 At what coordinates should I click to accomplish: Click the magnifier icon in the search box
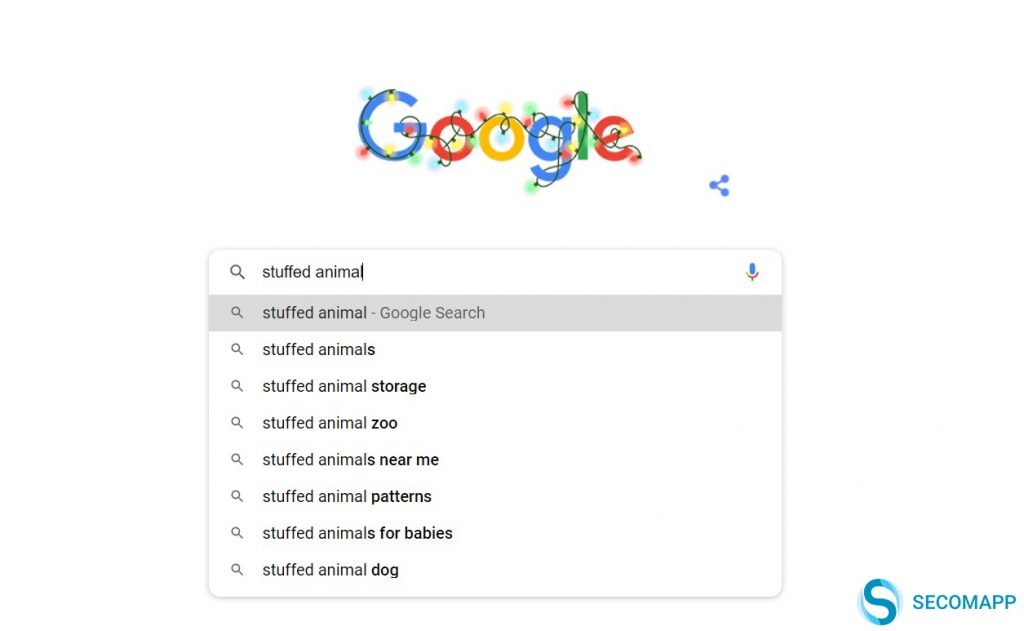(237, 272)
